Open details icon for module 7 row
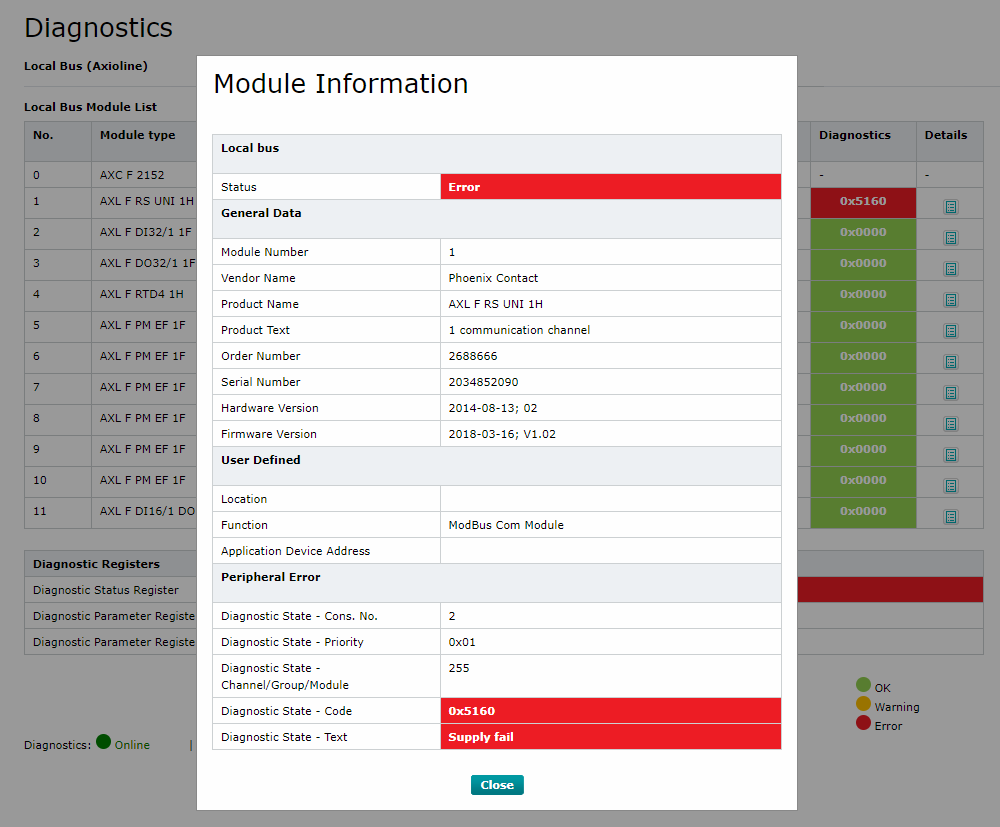 pyautogui.click(x=950, y=393)
